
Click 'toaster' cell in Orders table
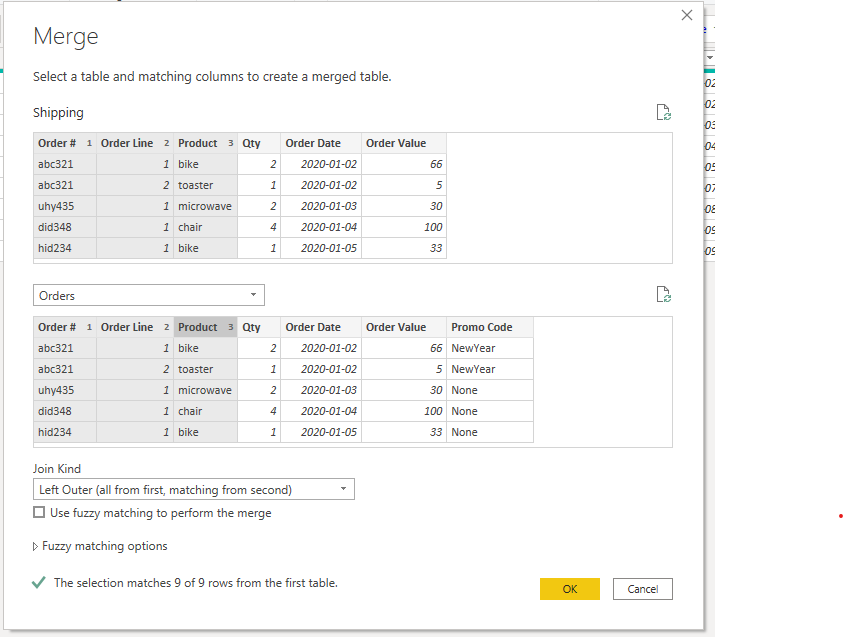pyautogui.click(x=205, y=369)
